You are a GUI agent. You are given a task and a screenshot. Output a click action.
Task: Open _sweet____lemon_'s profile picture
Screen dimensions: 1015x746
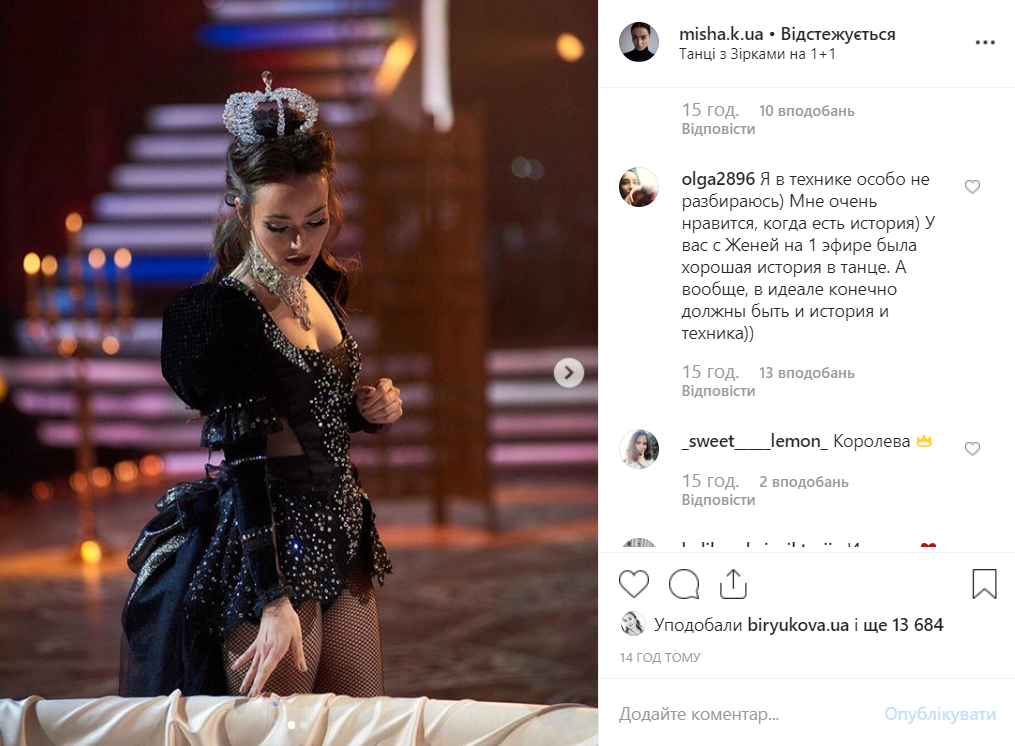pos(639,448)
